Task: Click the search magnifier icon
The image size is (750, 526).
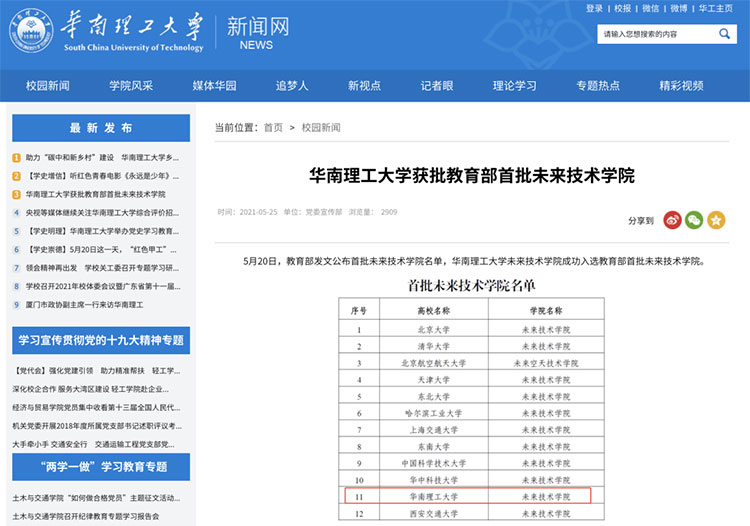Action: 724,33
